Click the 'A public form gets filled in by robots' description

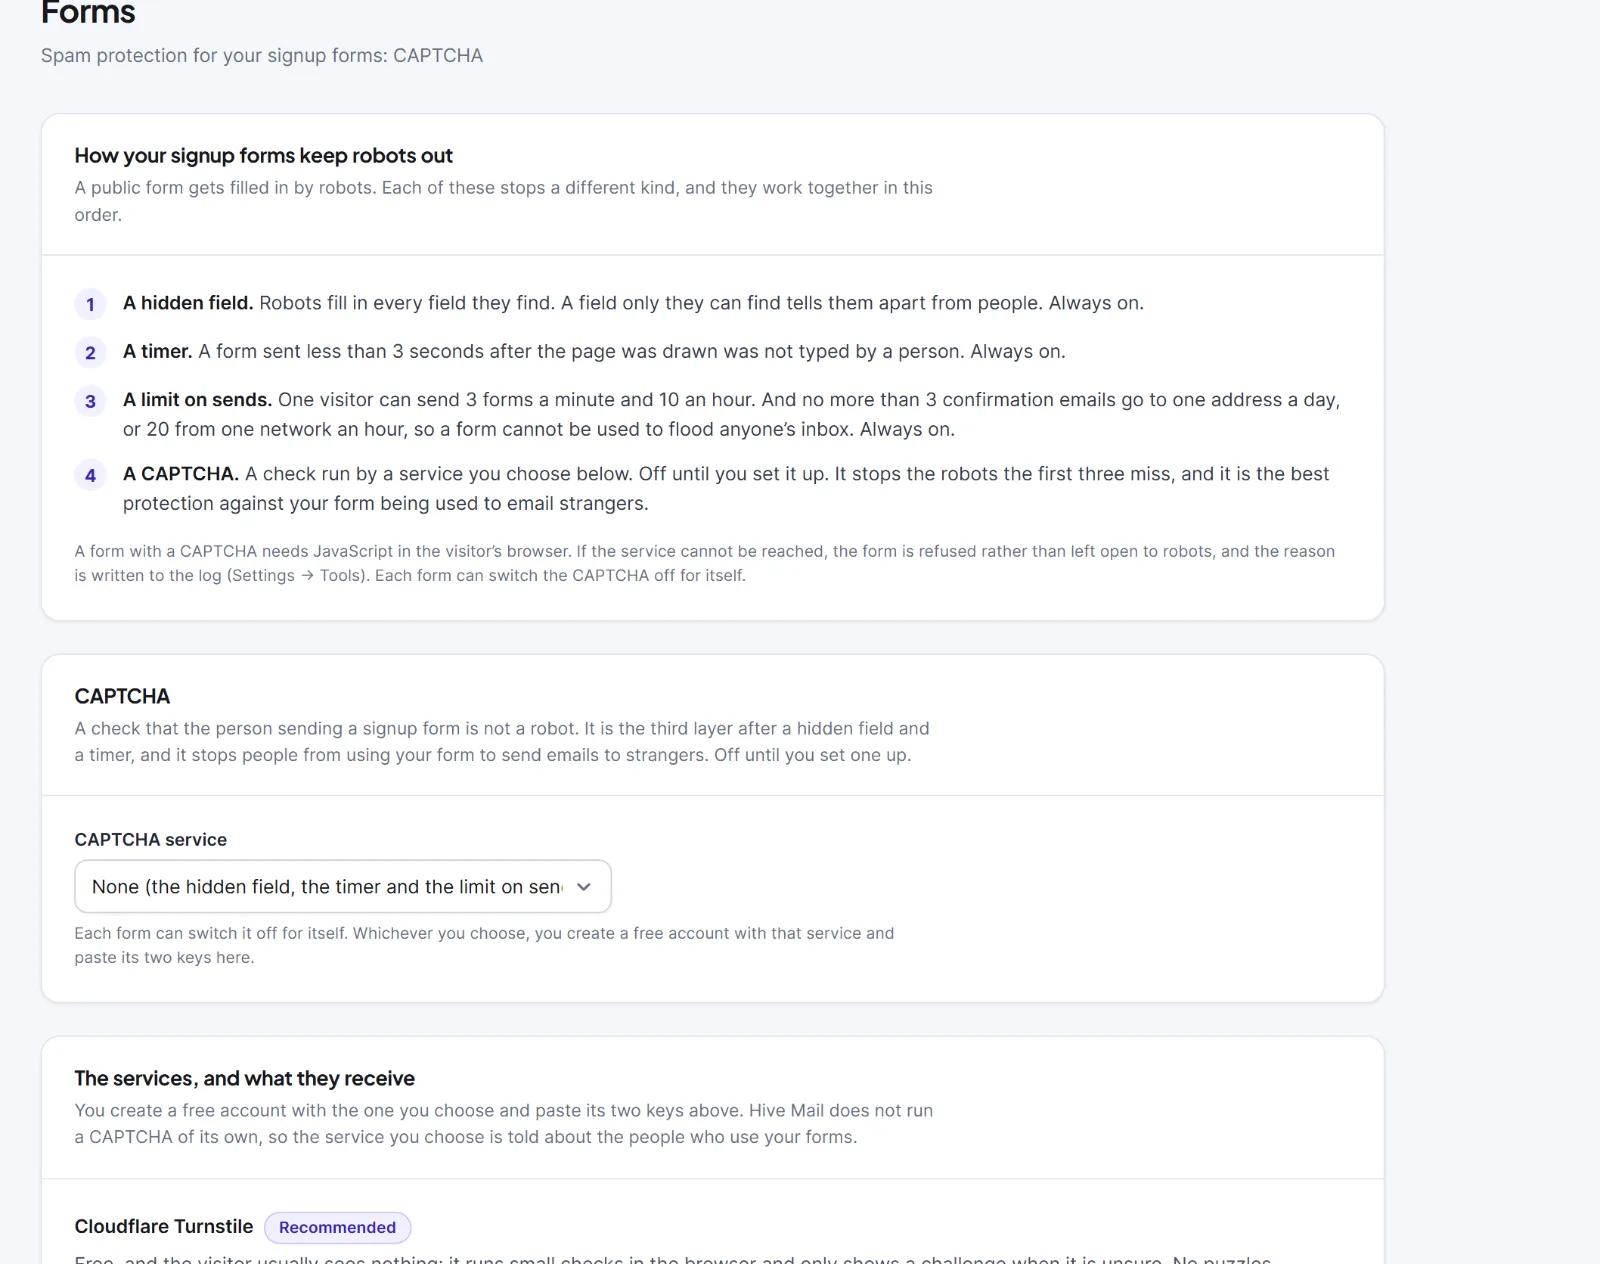click(x=504, y=201)
